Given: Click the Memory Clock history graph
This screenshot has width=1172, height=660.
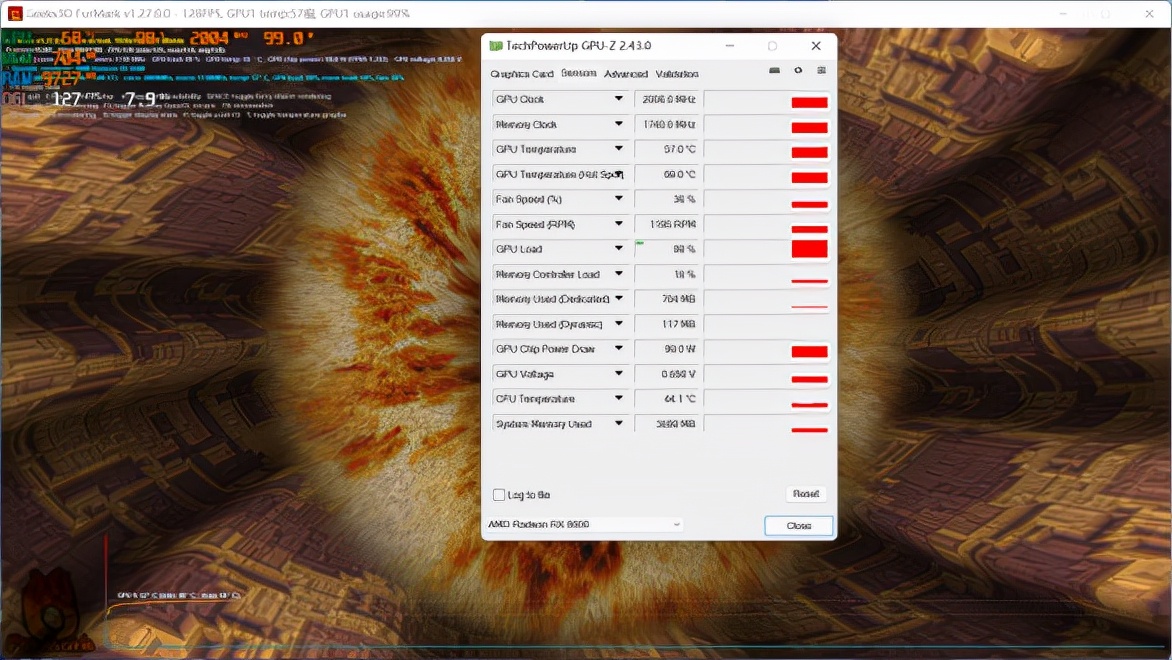Looking at the screenshot, I should (766, 125).
